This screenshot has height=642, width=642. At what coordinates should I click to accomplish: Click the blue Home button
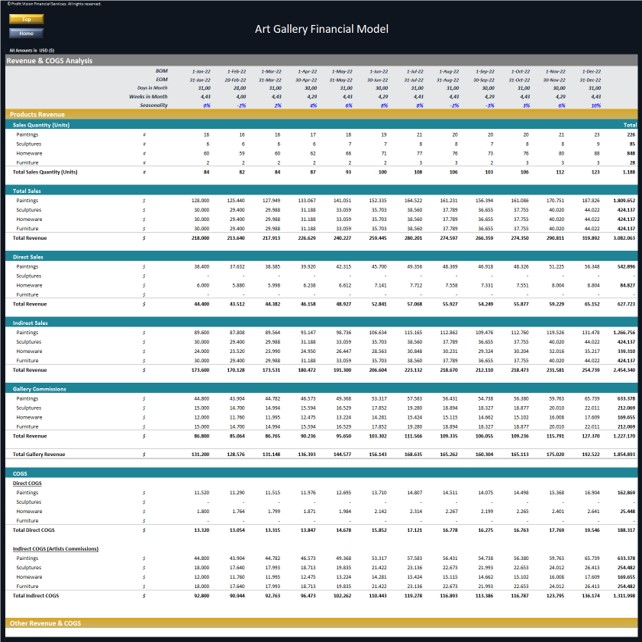pyautogui.click(x=26, y=33)
